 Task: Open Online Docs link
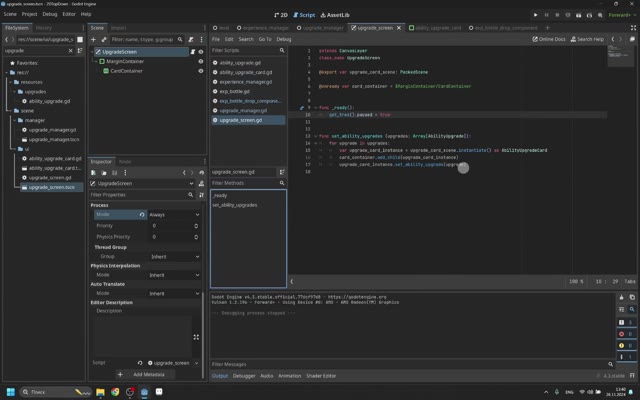point(549,39)
